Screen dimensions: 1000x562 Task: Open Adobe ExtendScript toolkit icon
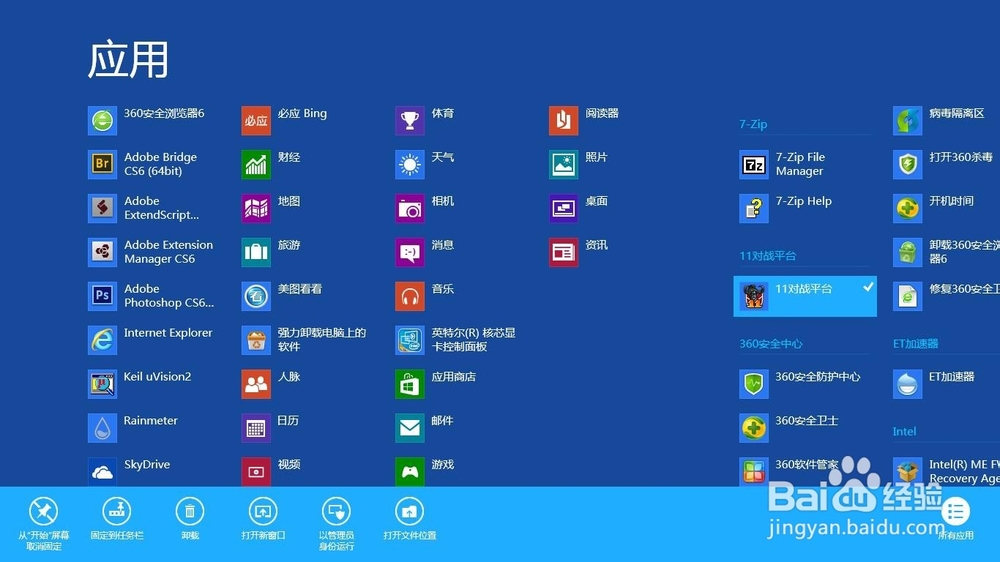point(102,209)
